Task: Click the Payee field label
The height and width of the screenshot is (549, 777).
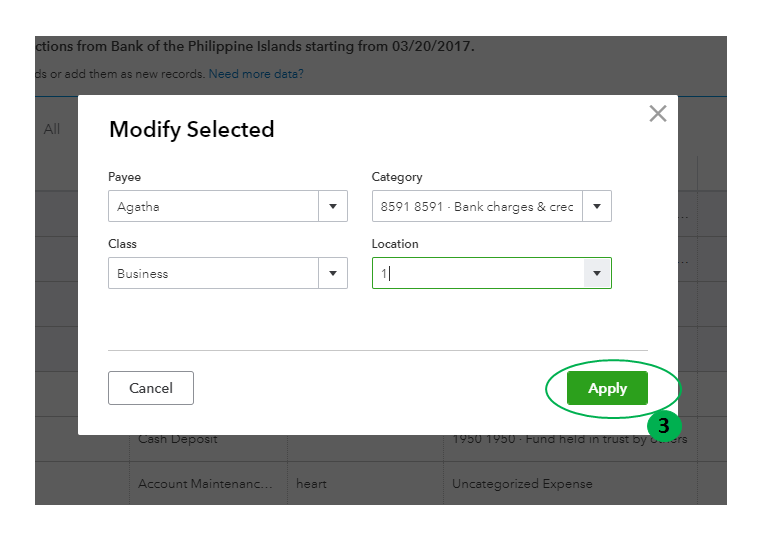Action: [x=125, y=177]
